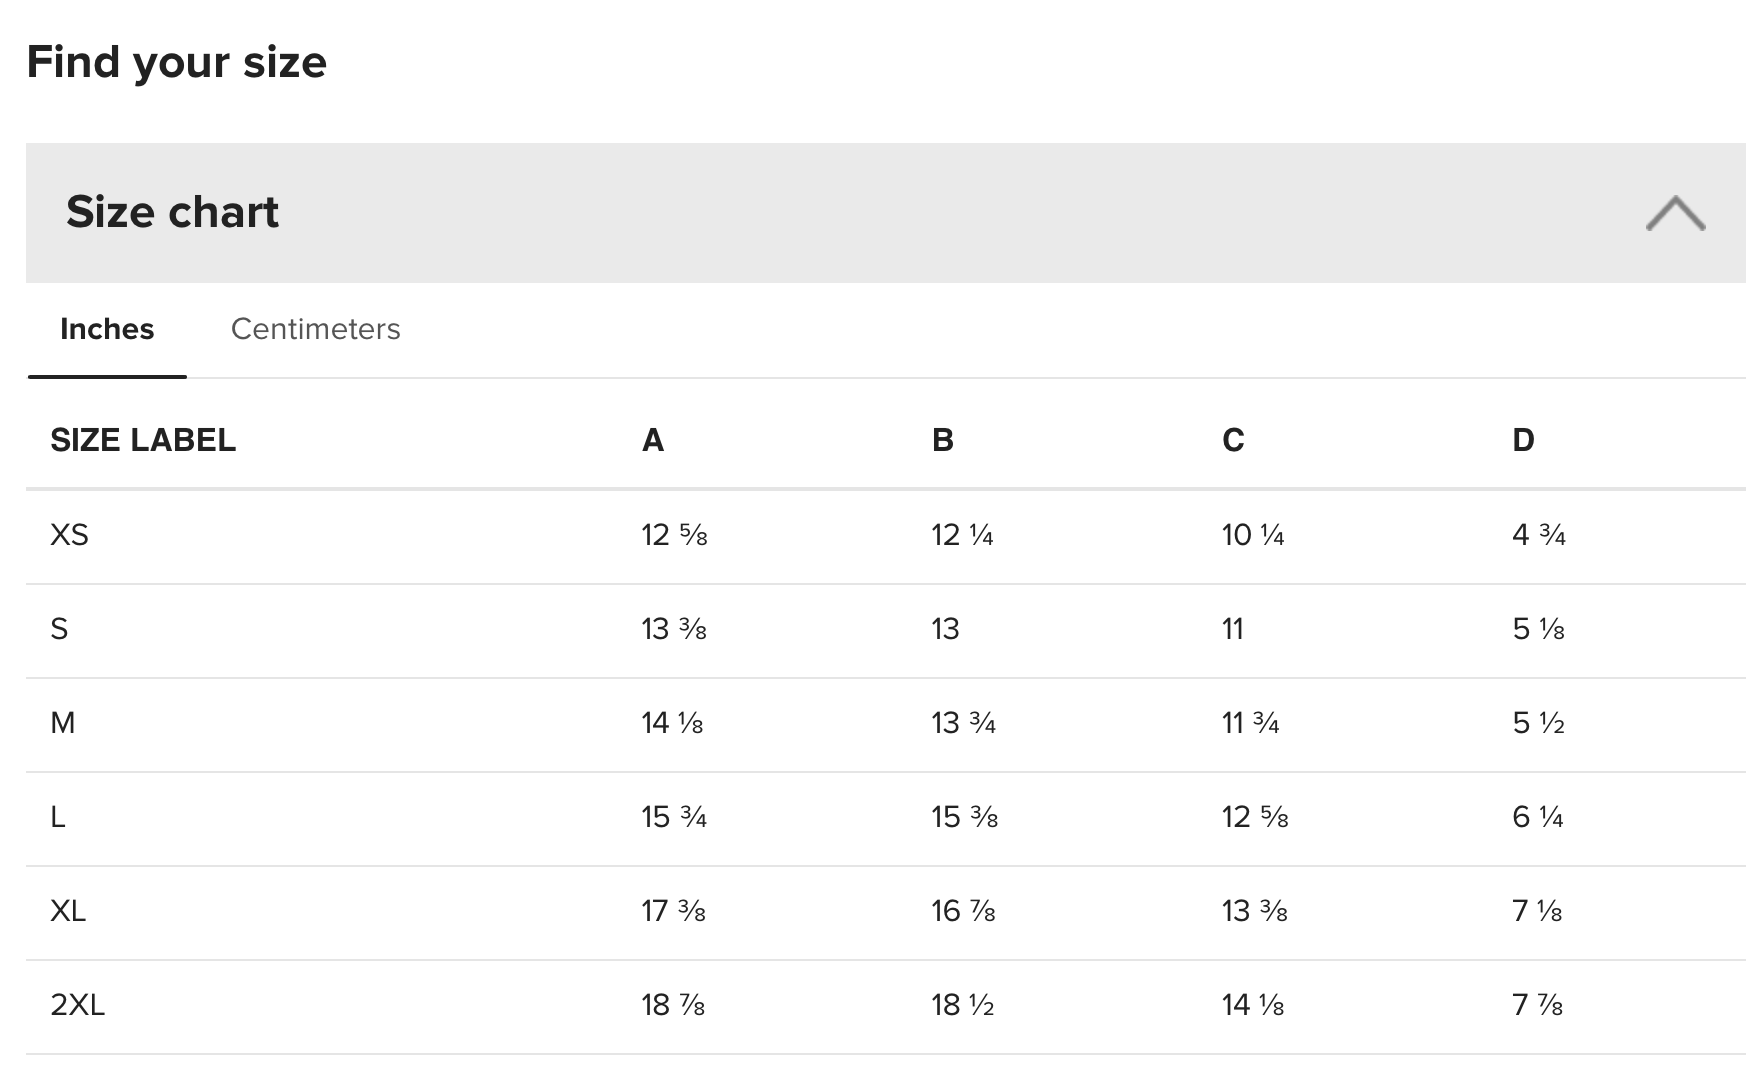Click column header A

(653, 440)
